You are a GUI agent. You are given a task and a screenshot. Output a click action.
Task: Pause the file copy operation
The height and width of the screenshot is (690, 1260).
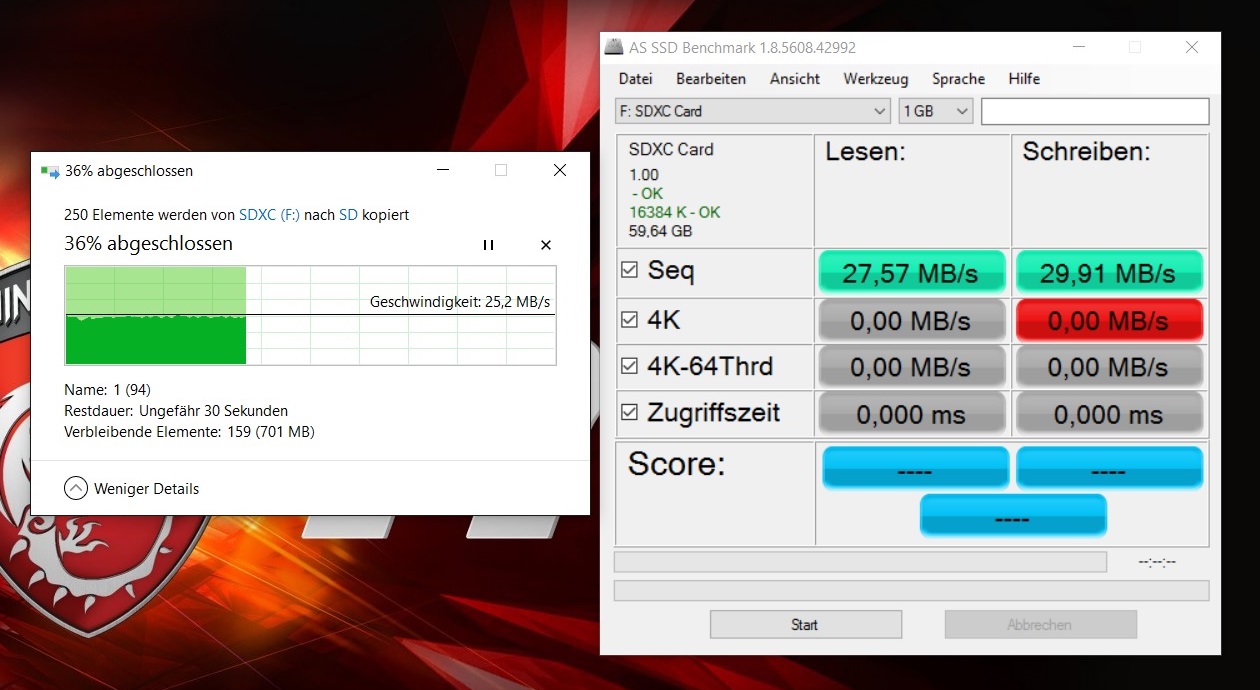click(x=488, y=245)
